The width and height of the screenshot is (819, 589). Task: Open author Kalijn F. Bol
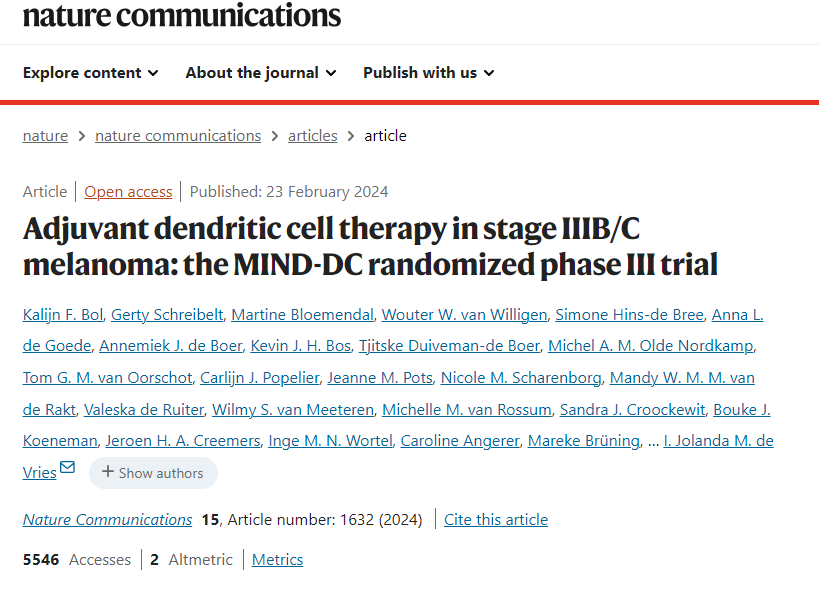[x=63, y=315]
